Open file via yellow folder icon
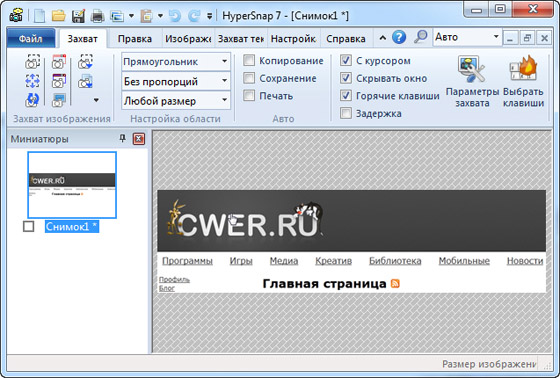 click(x=59, y=16)
